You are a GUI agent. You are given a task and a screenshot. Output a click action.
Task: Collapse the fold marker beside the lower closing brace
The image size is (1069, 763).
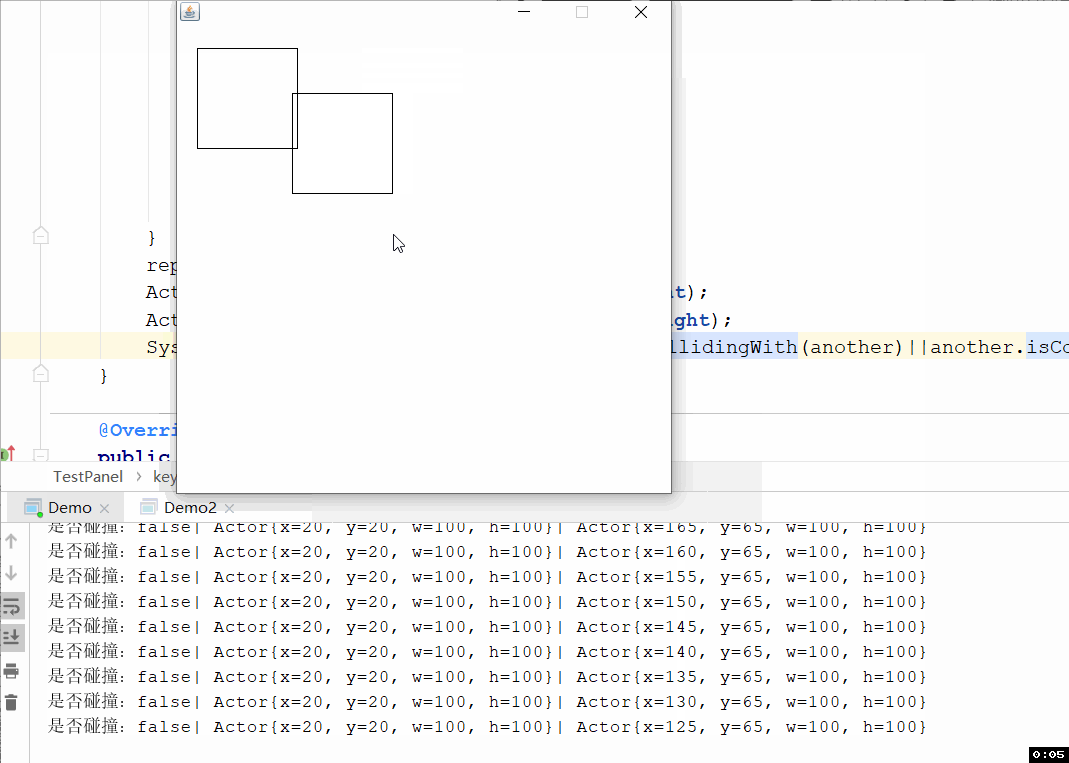pyautogui.click(x=41, y=373)
